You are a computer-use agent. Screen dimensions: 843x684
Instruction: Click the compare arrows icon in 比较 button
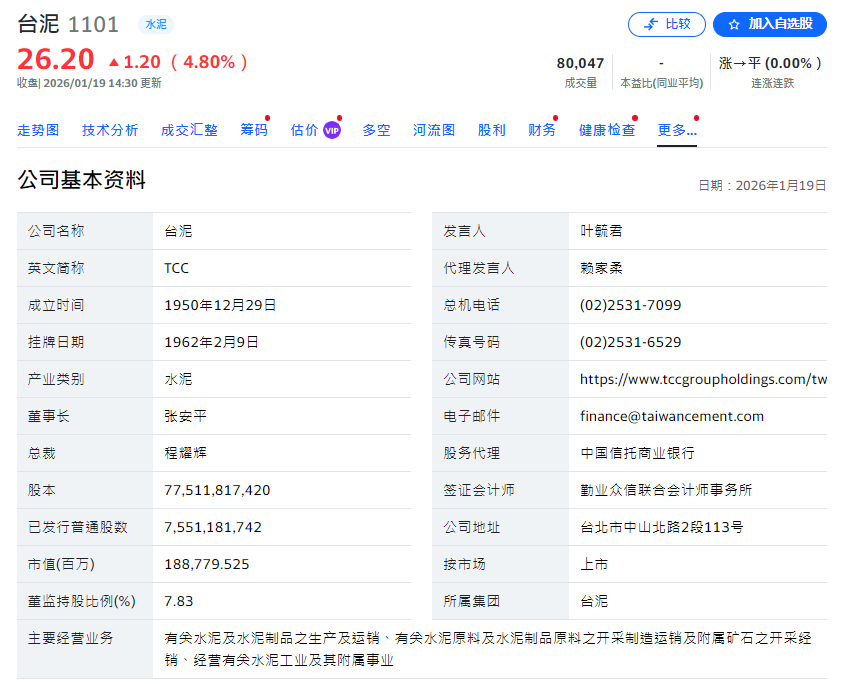(x=651, y=24)
